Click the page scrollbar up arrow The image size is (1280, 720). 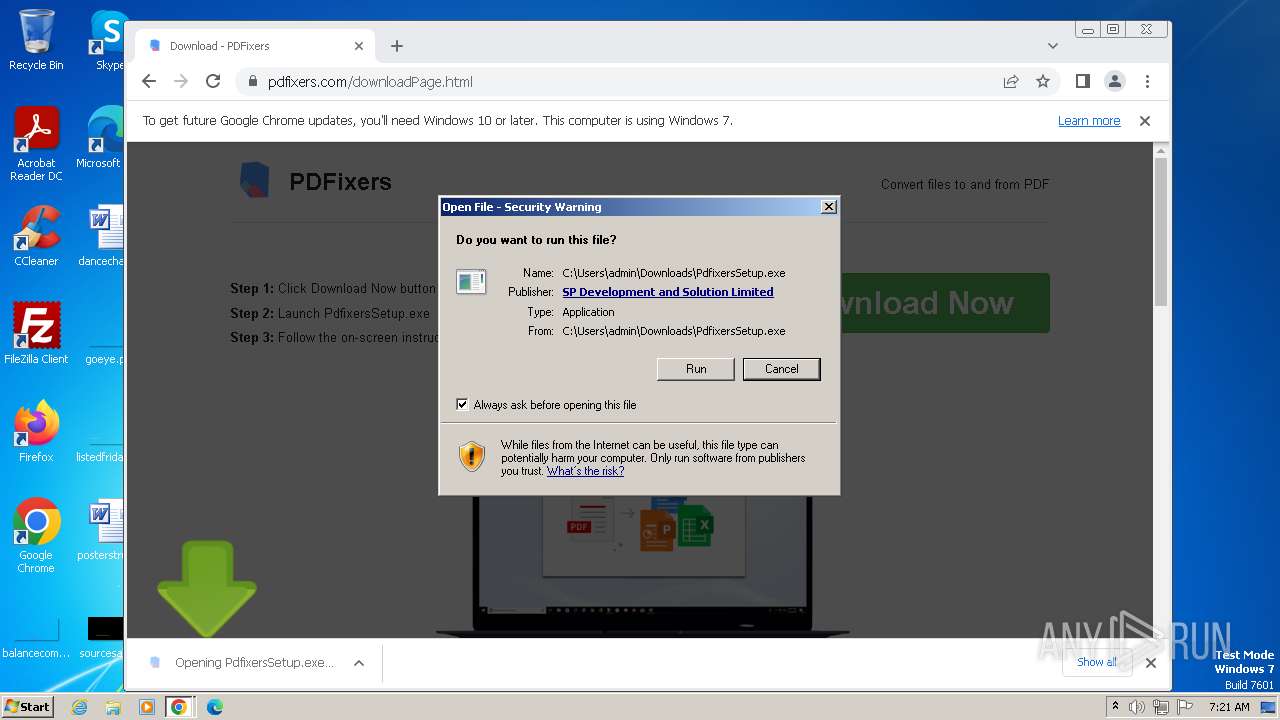point(1161,151)
